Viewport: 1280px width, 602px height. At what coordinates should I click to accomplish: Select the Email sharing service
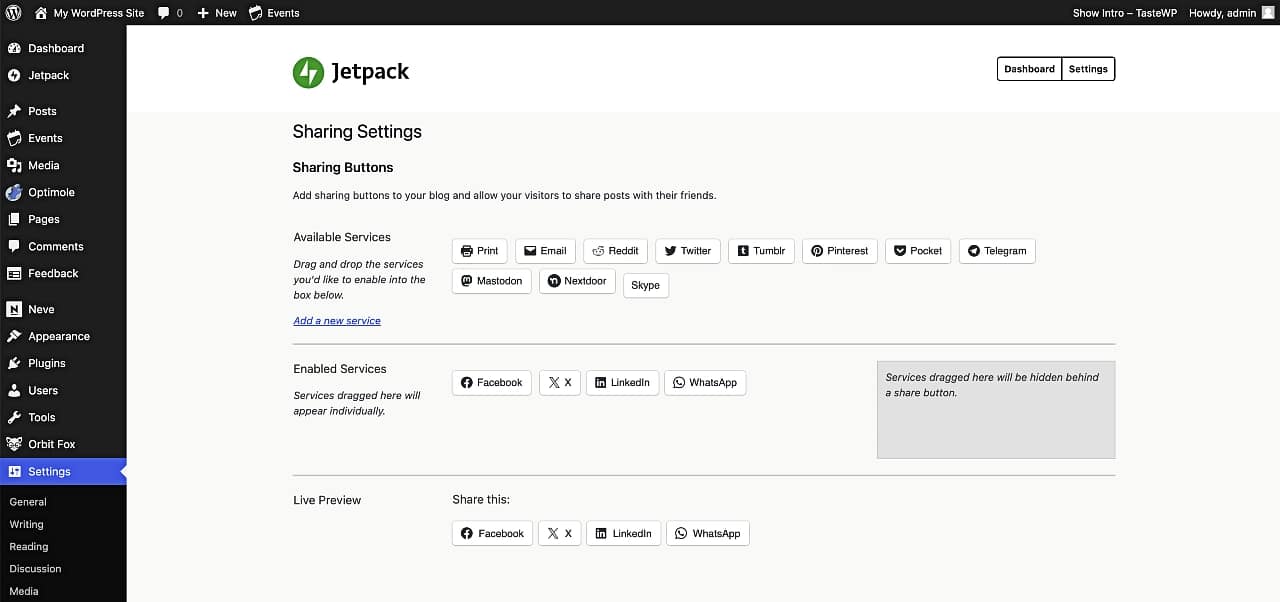pos(545,251)
